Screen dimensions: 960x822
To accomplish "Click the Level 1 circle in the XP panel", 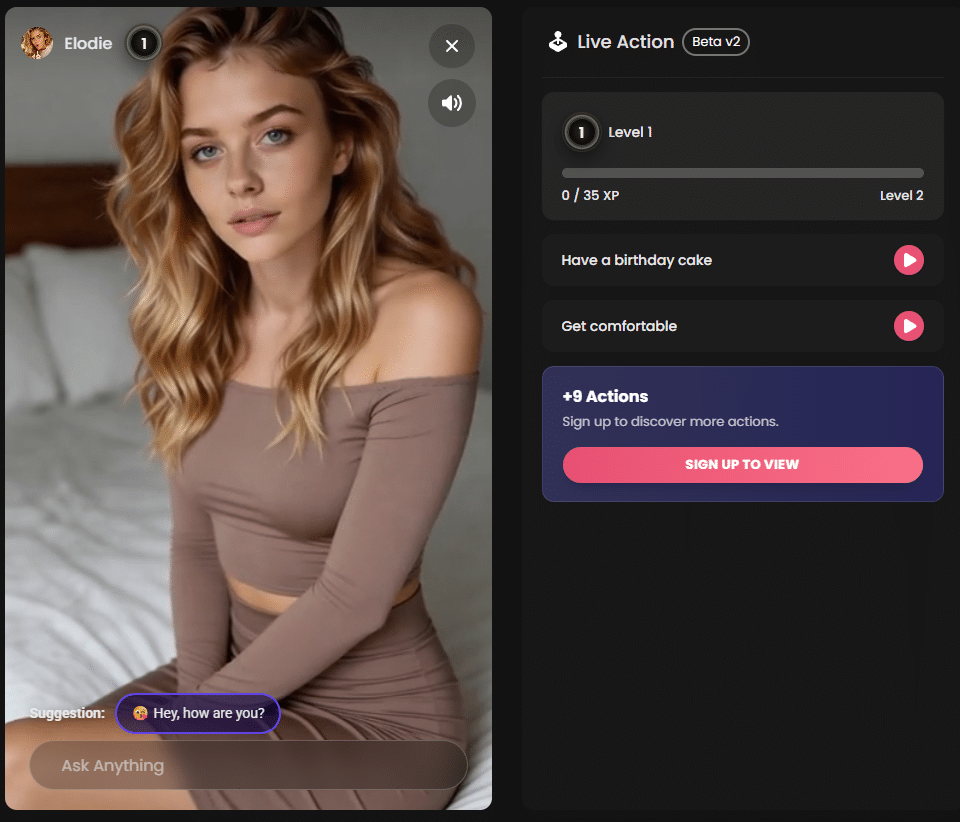I will [x=581, y=132].
